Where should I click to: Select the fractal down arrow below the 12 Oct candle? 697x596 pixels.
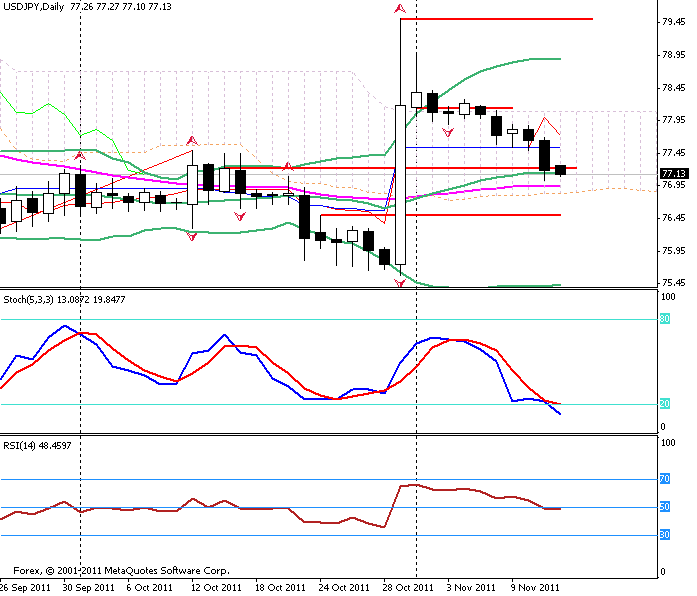(192, 236)
